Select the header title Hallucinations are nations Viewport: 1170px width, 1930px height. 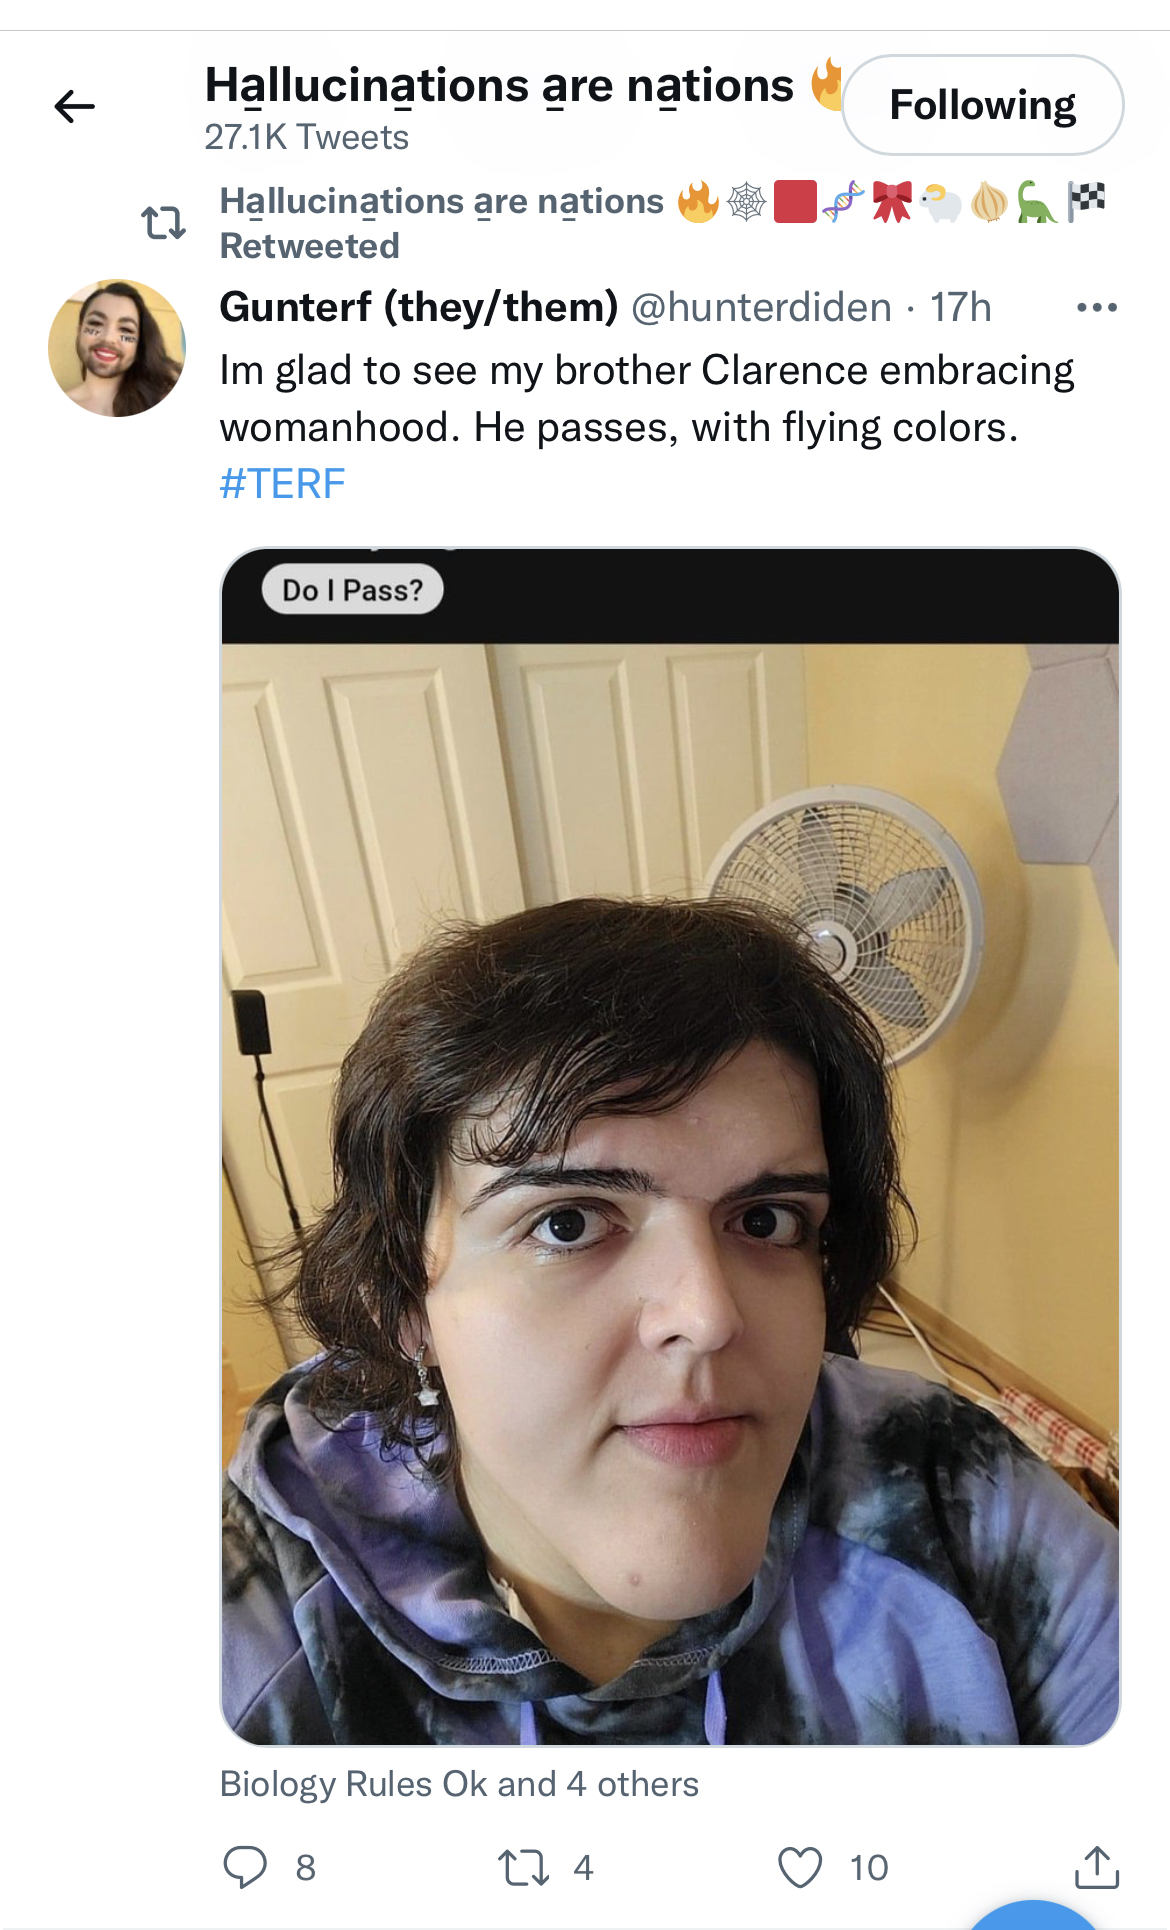click(x=499, y=86)
